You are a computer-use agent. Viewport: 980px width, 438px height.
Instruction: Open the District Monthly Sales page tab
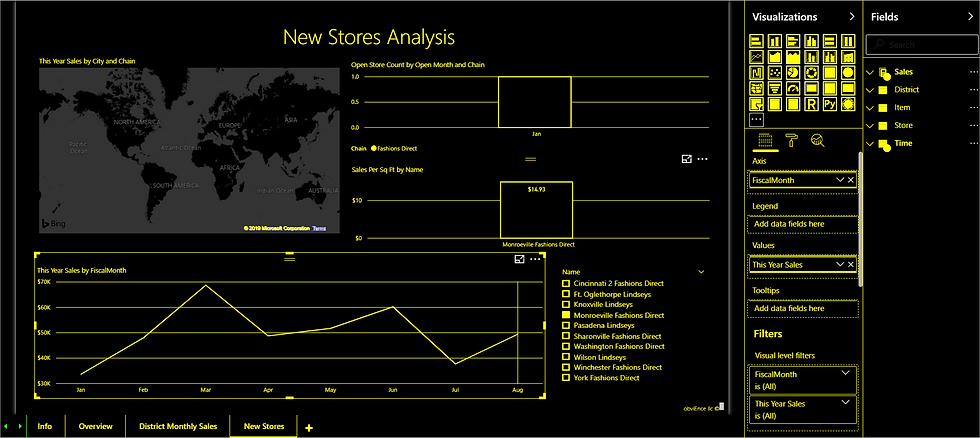point(178,426)
